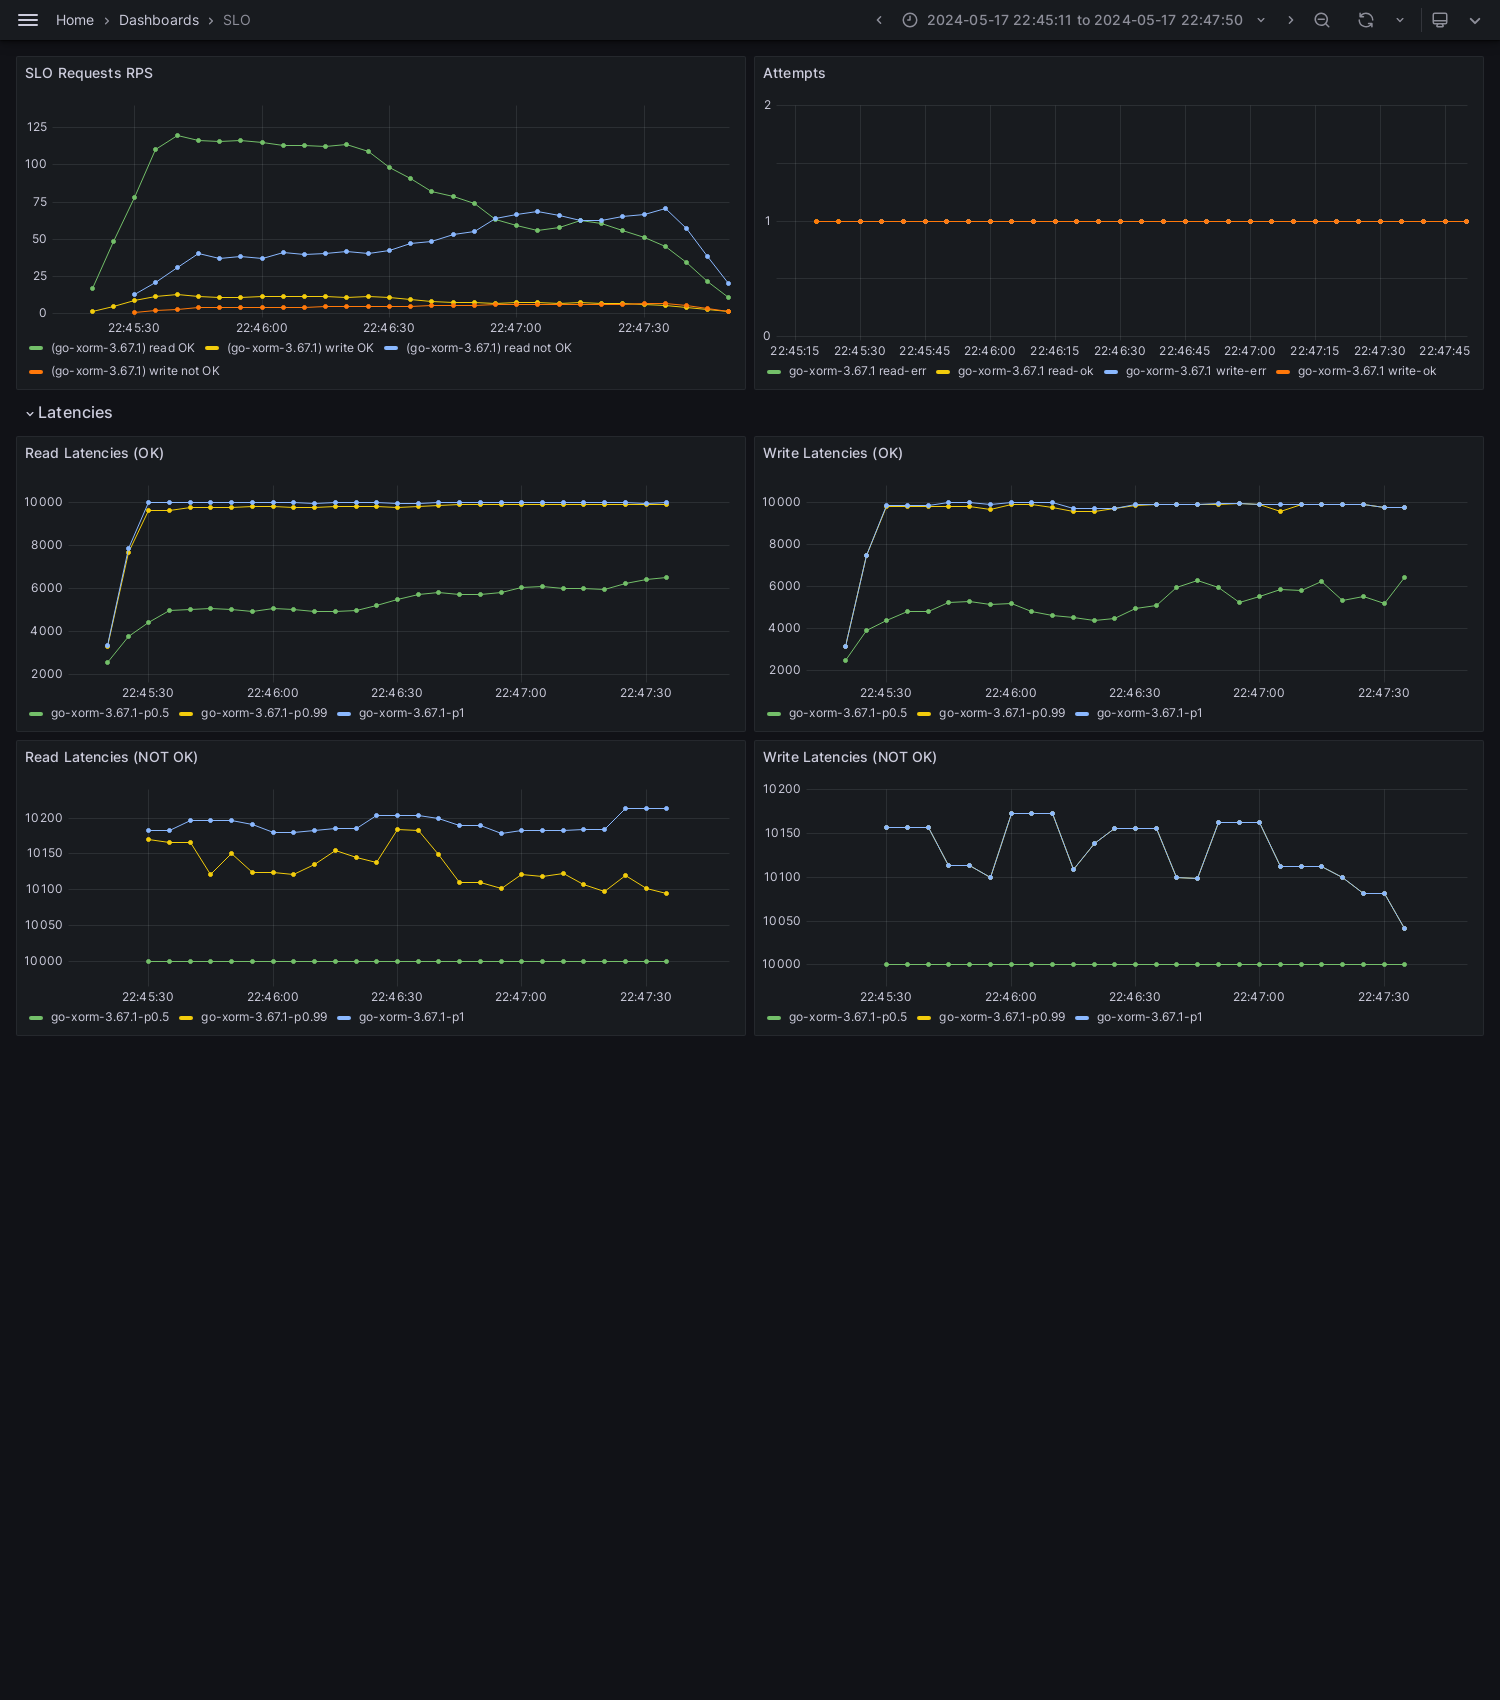Click green read OK color swatch in RPS legend
1500x1700 pixels.
[36, 348]
